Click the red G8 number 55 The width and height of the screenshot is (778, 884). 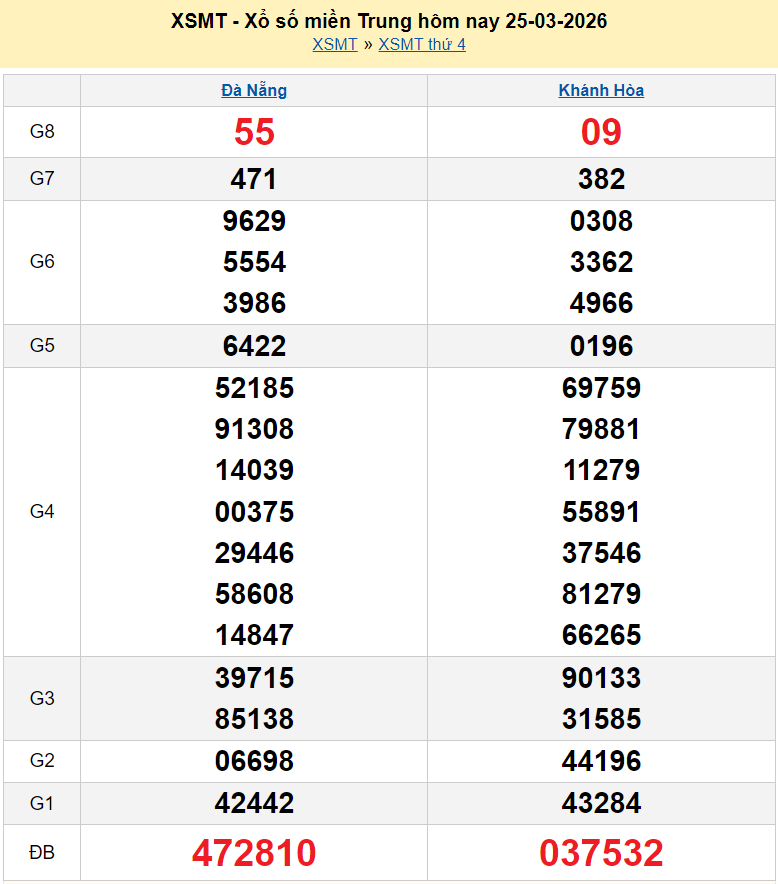tap(254, 132)
